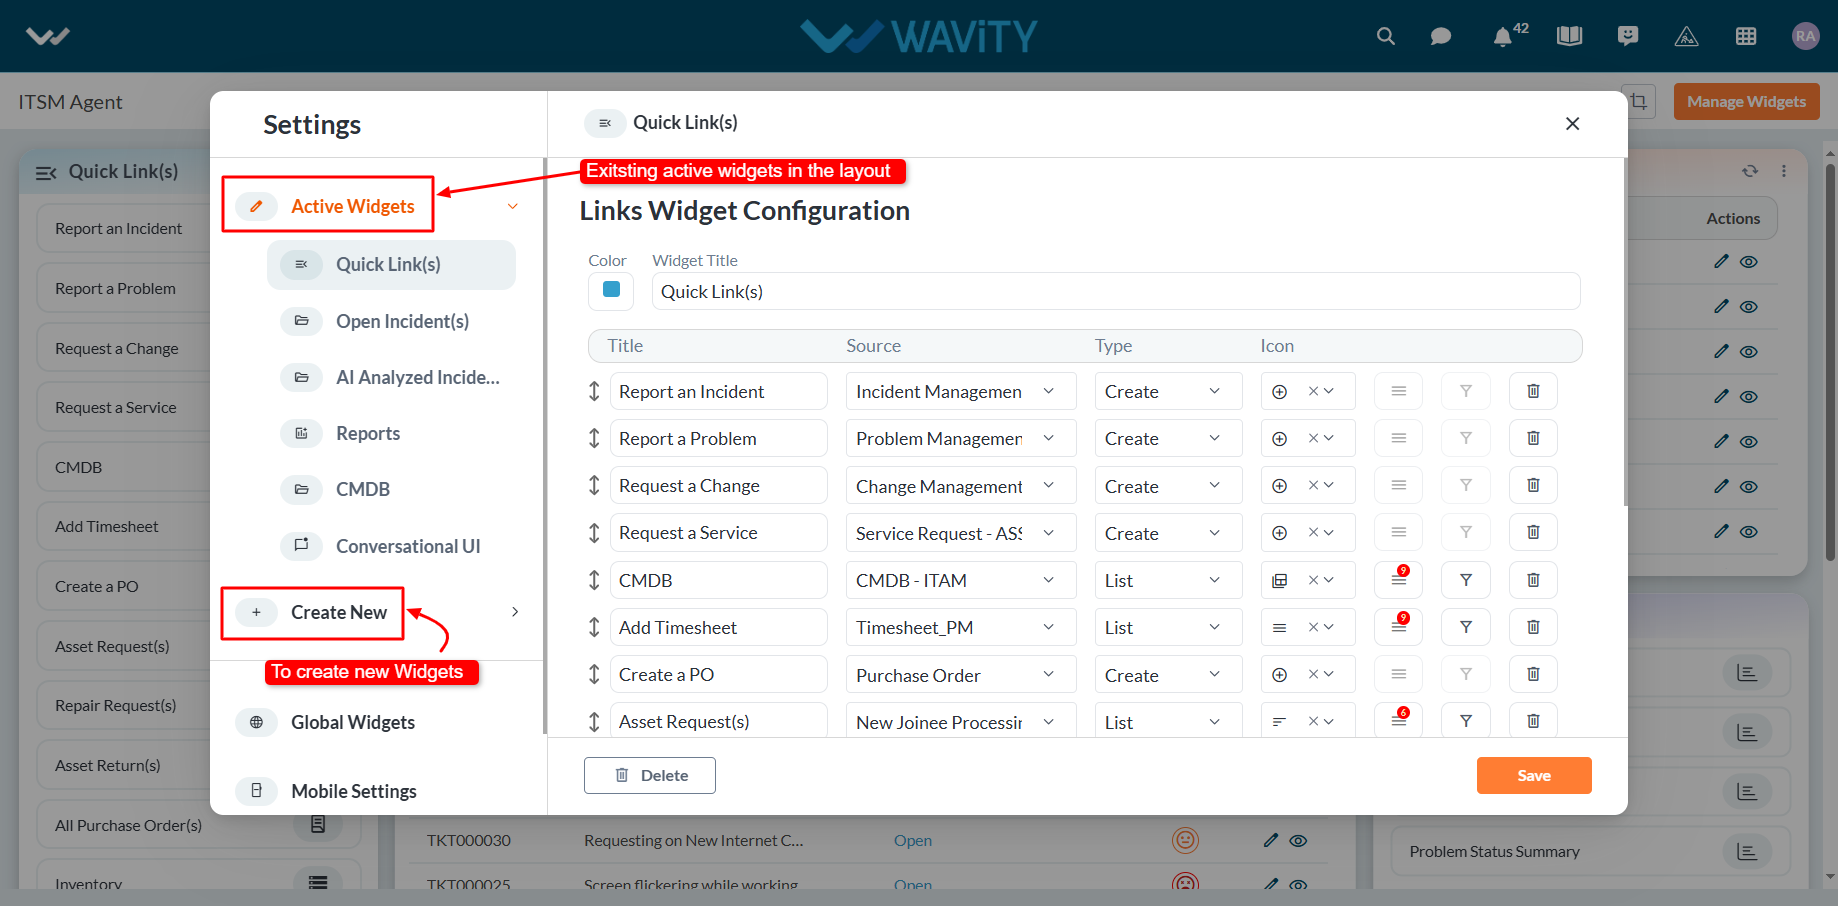1838x906 pixels.
Task: Click the edit pencil for ticket TKT000030
Action: pos(1270,840)
